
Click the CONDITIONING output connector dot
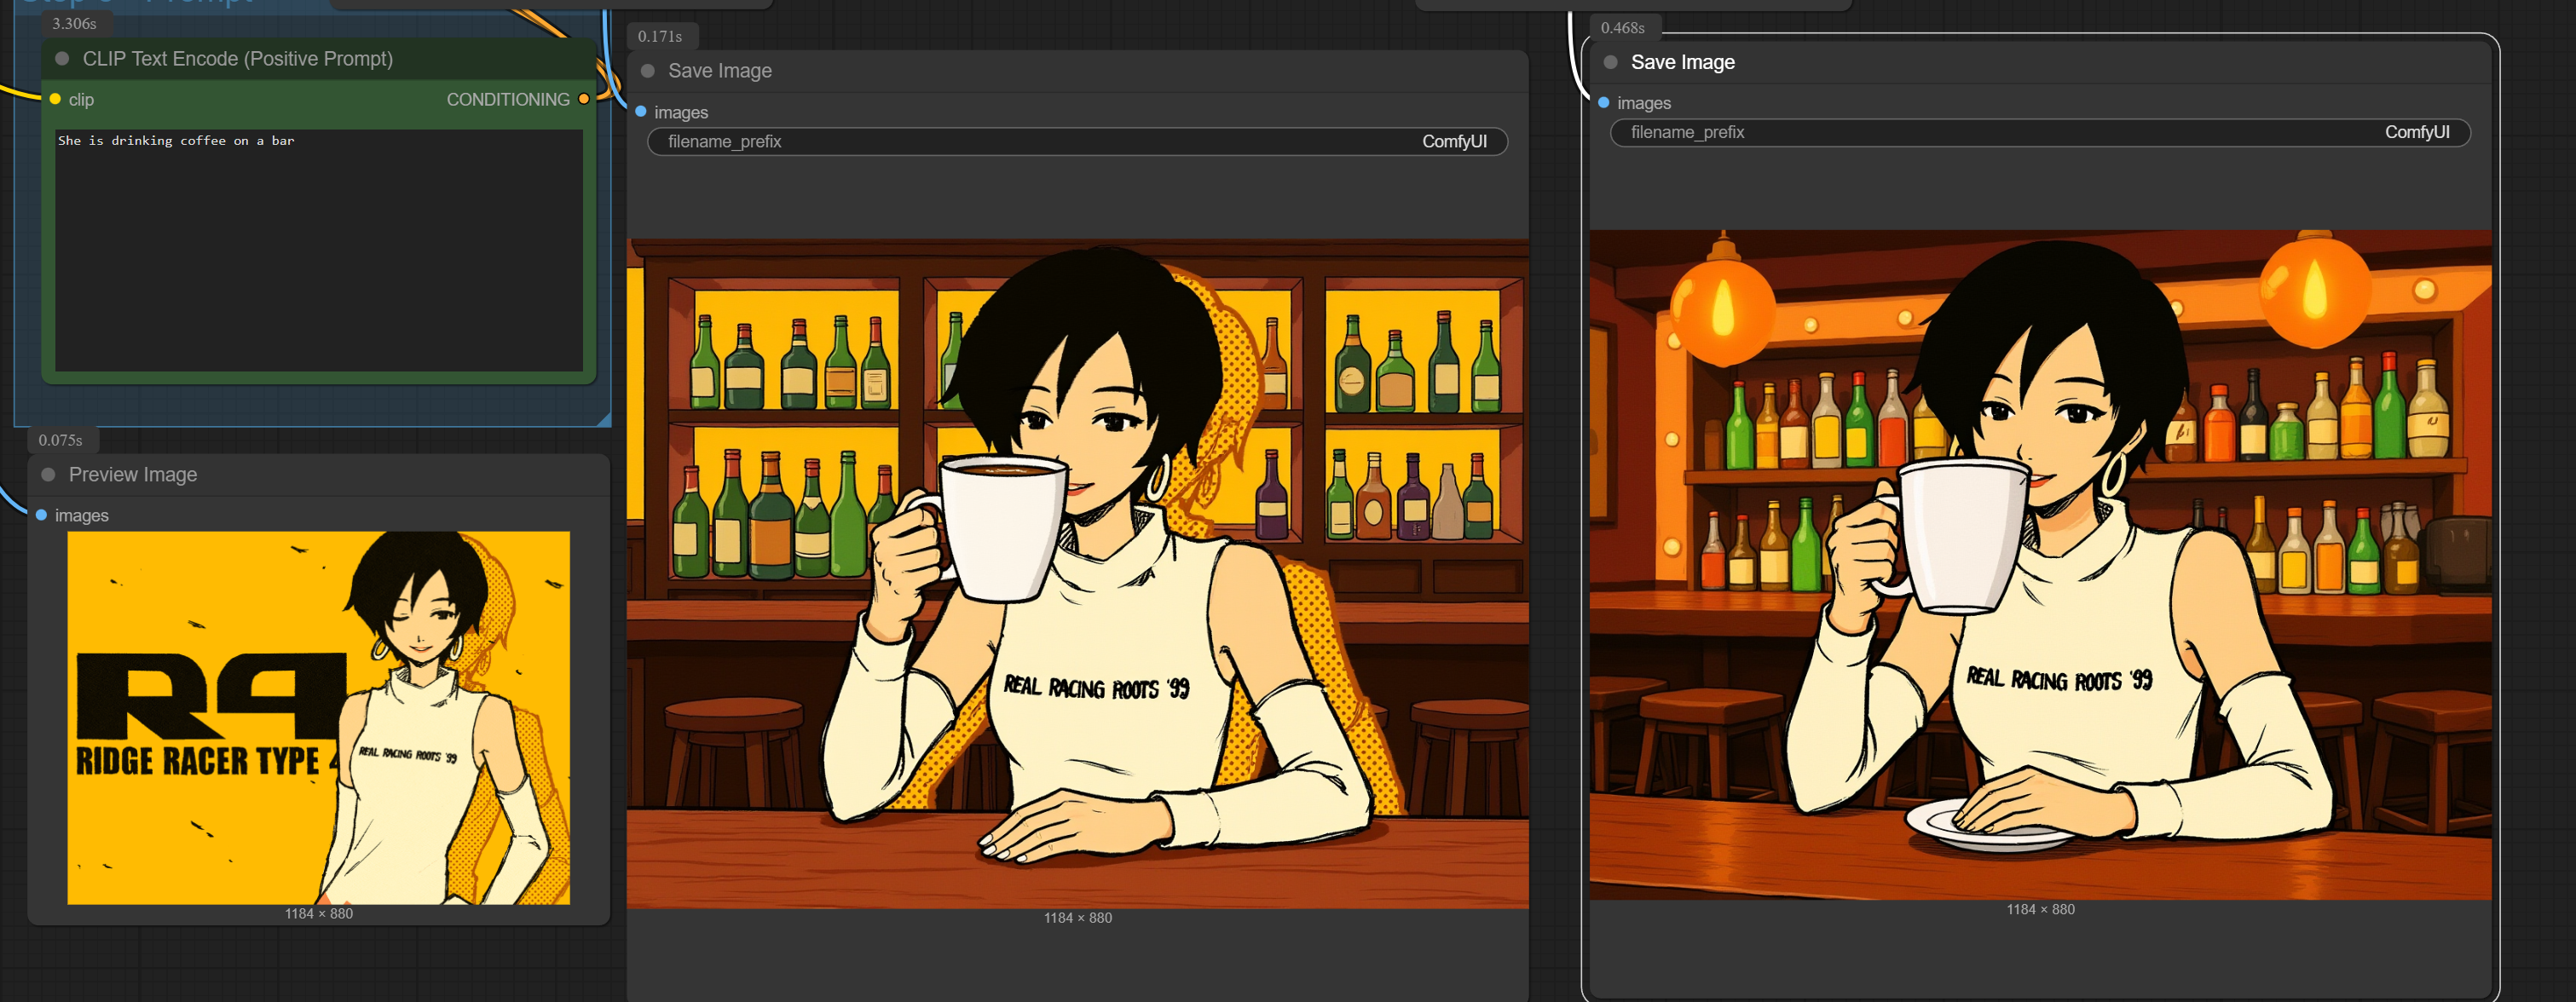point(584,99)
